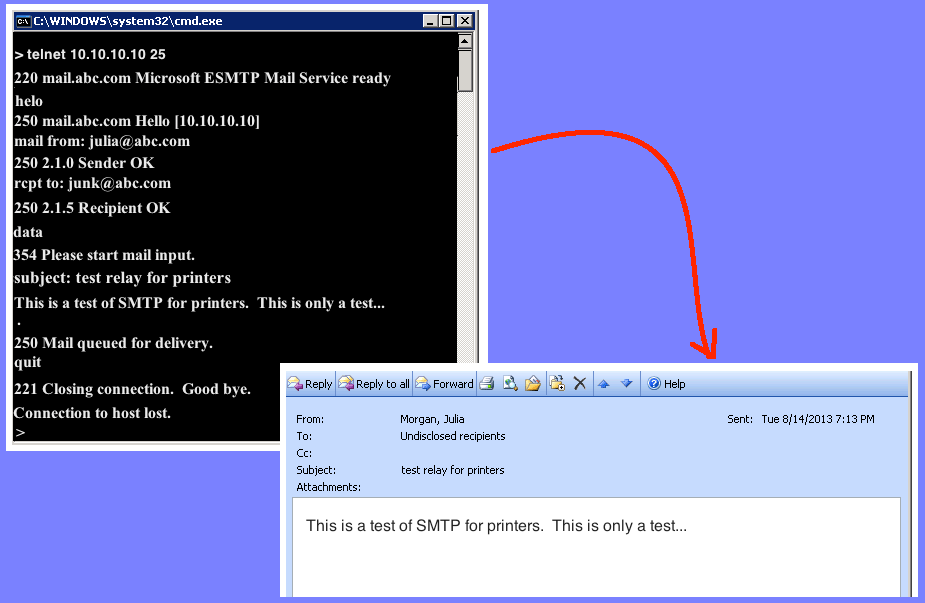Screen dimensions: 925x603
Task: Click 'Undisclosed recipients' in To field
Action: click(x=452, y=436)
